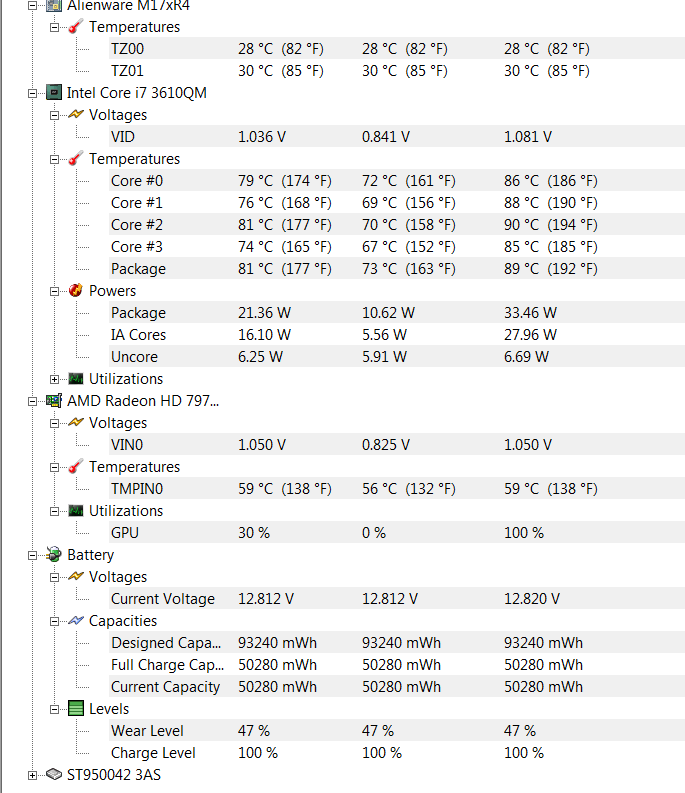Select the Wear Level row

click(147, 731)
